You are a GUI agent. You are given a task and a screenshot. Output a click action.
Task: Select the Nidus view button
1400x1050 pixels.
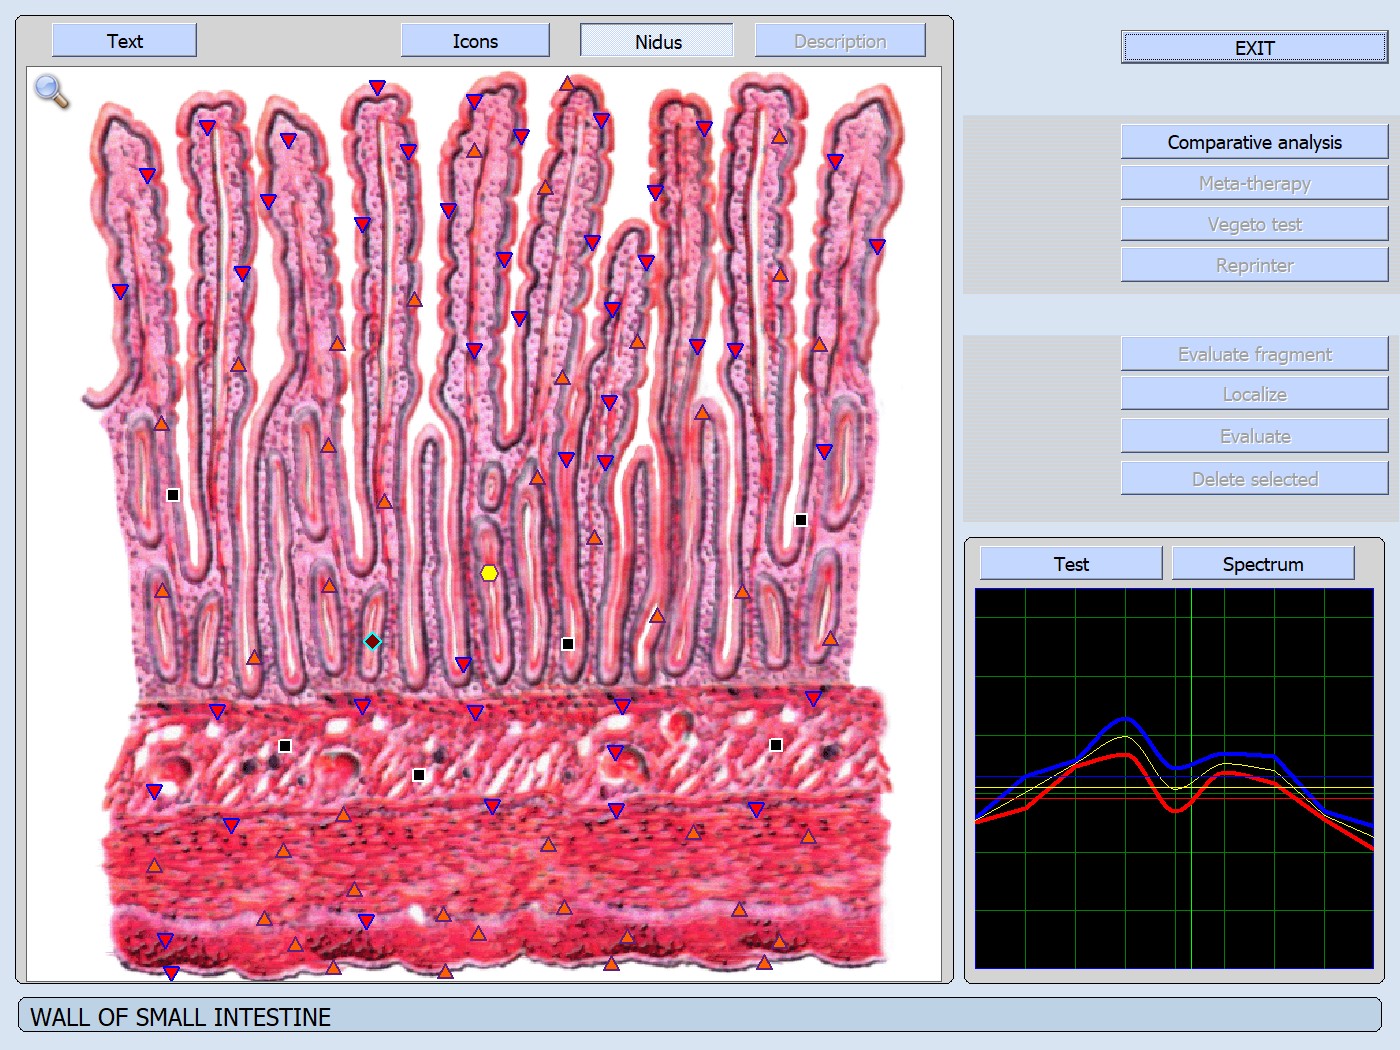(657, 41)
